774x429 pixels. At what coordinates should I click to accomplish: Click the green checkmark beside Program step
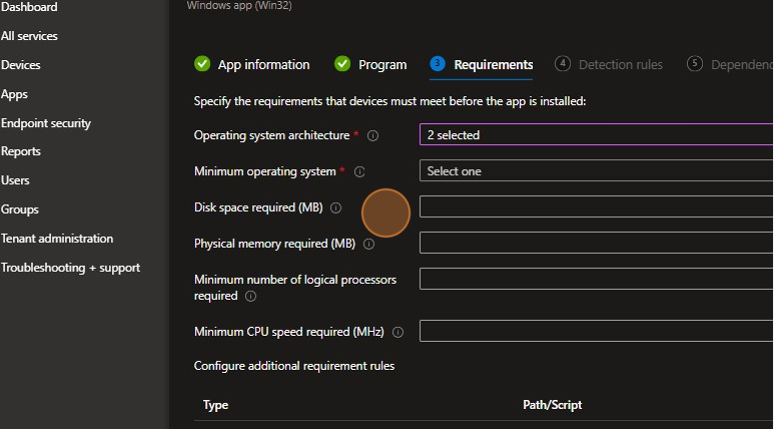point(343,64)
